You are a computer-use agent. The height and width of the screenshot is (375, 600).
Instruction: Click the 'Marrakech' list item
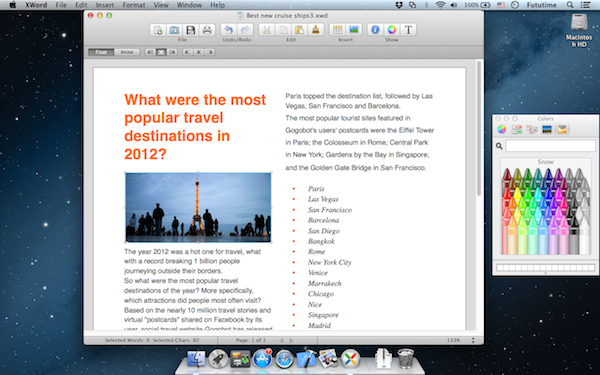pyautogui.click(x=324, y=284)
